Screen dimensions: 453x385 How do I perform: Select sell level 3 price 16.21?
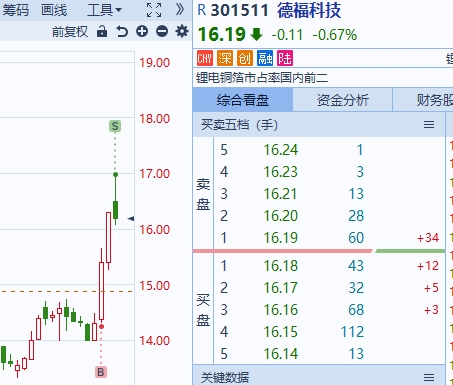(281, 194)
